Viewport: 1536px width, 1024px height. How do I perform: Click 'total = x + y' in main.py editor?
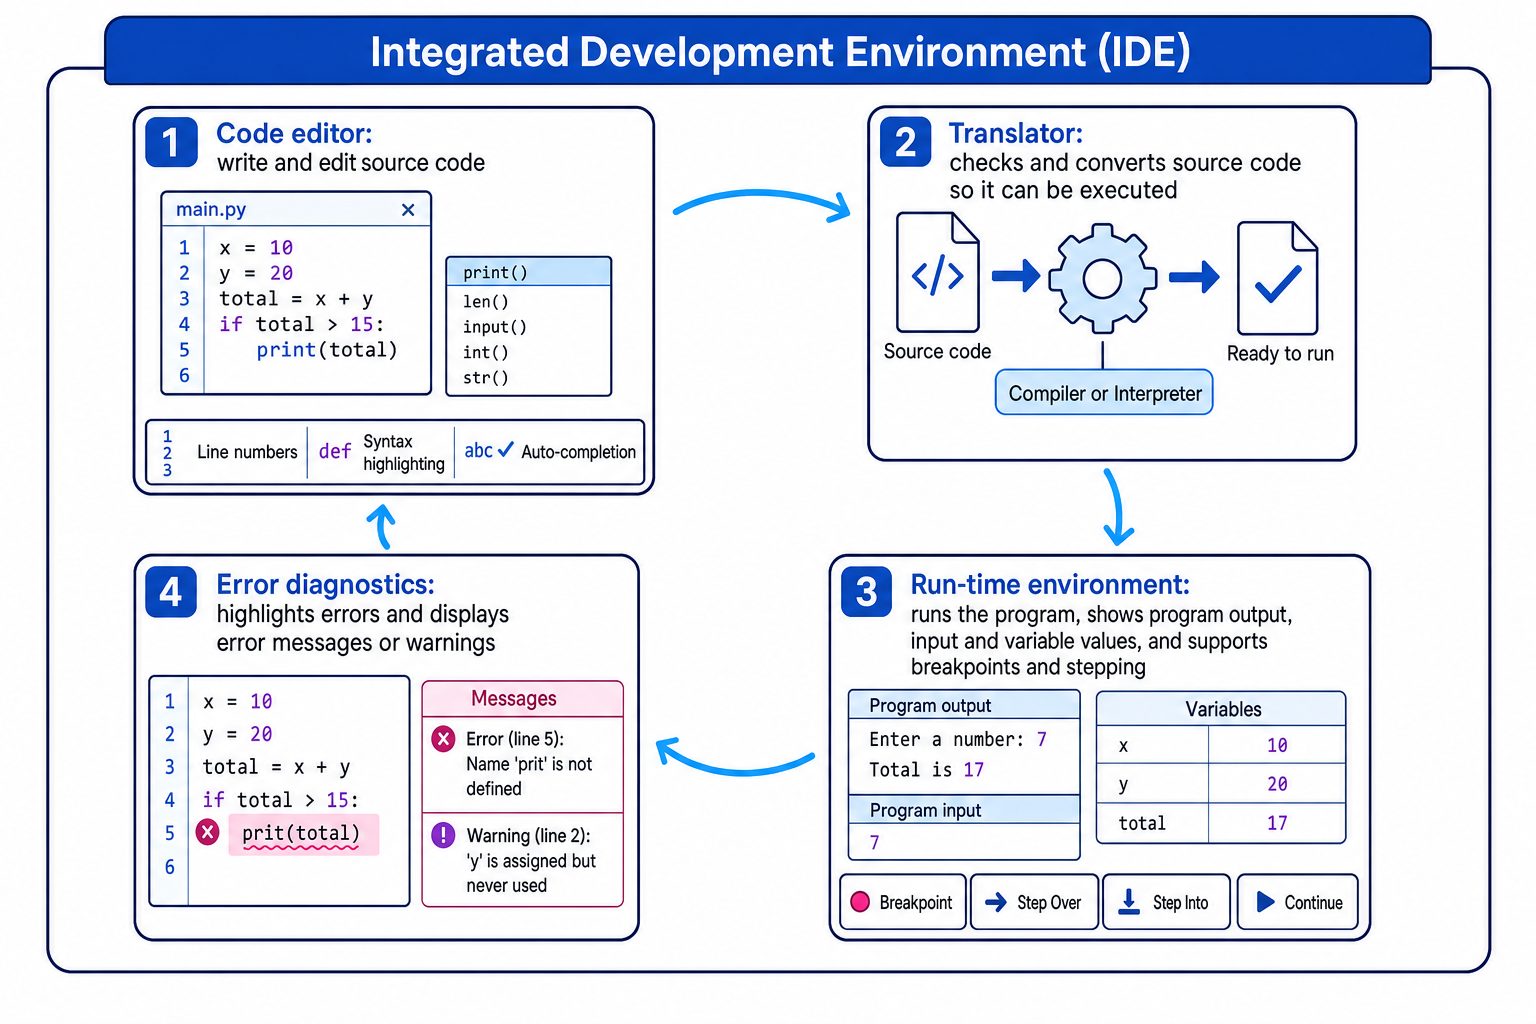(x=296, y=299)
